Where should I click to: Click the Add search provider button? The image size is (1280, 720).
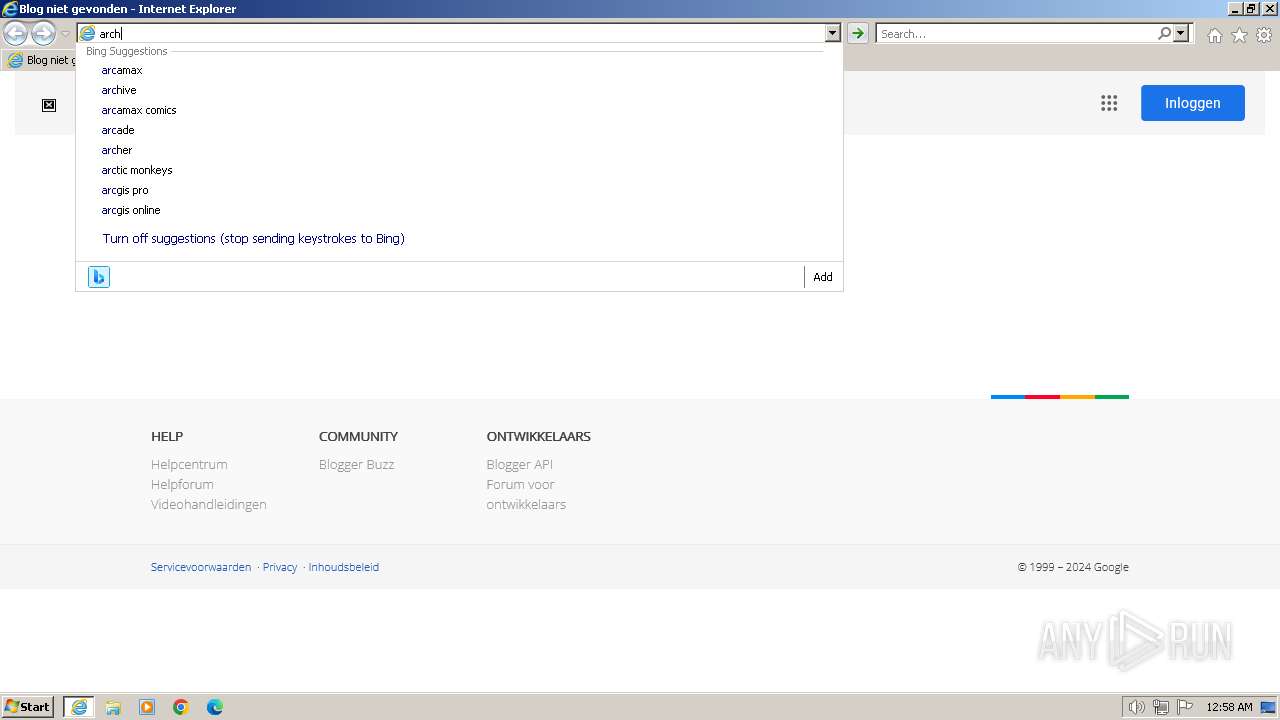click(x=823, y=277)
